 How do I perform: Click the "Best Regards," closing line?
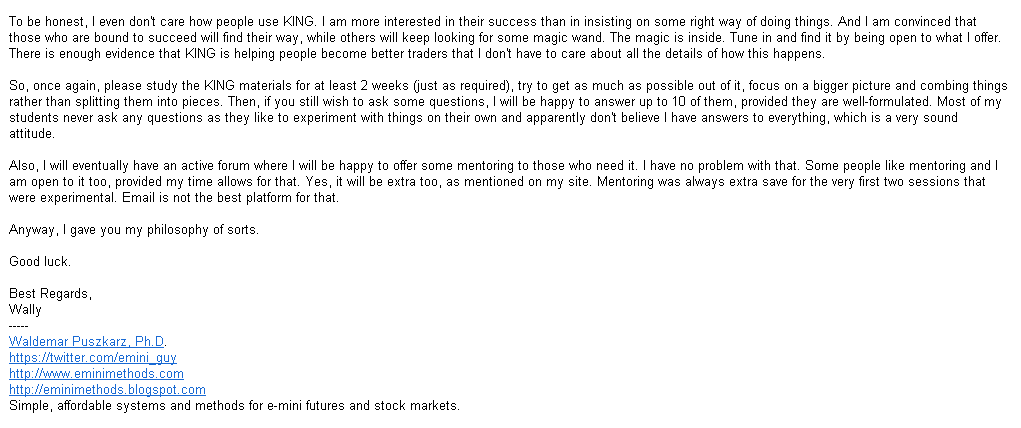pos(50,294)
